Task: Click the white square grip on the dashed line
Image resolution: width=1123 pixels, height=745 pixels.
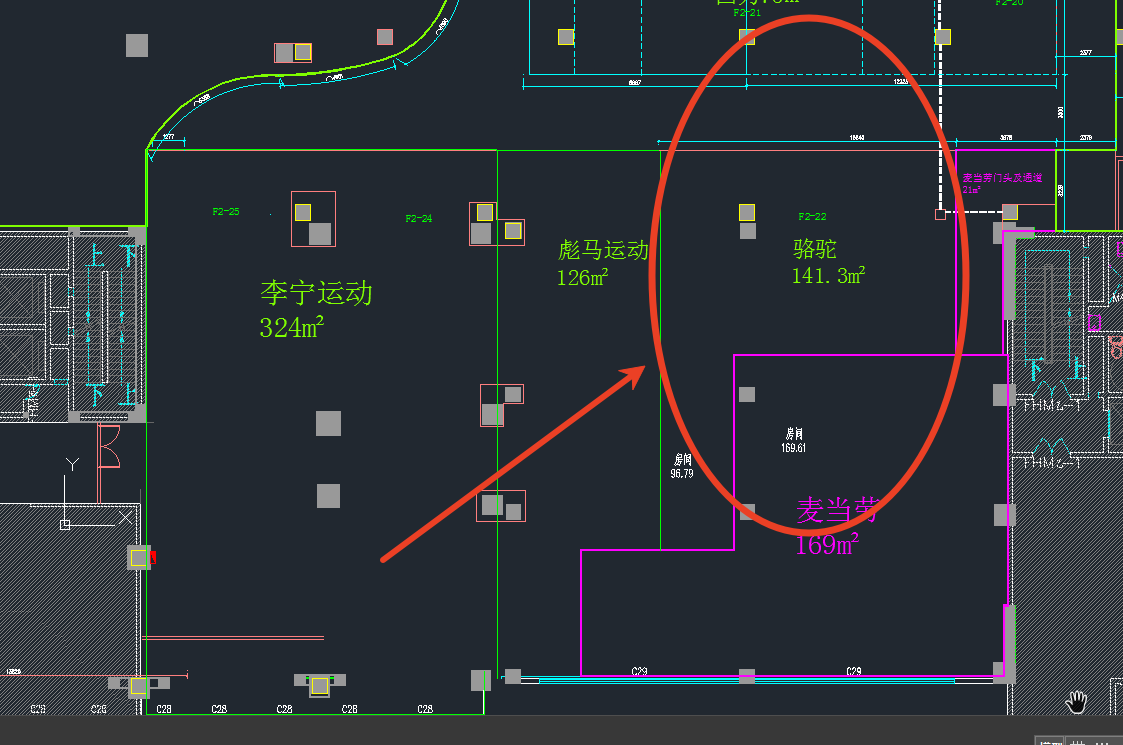Action: [939, 214]
